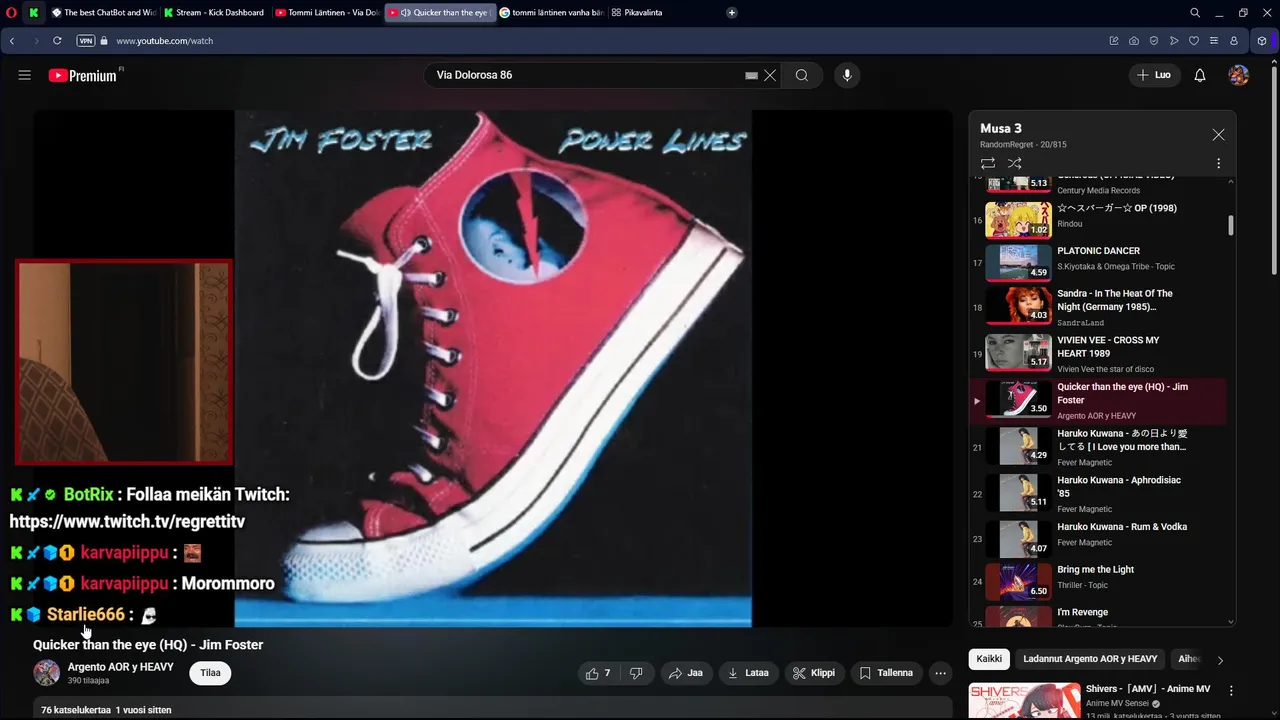Open a new browser tab
The image size is (1280, 720).
pyautogui.click(x=732, y=13)
